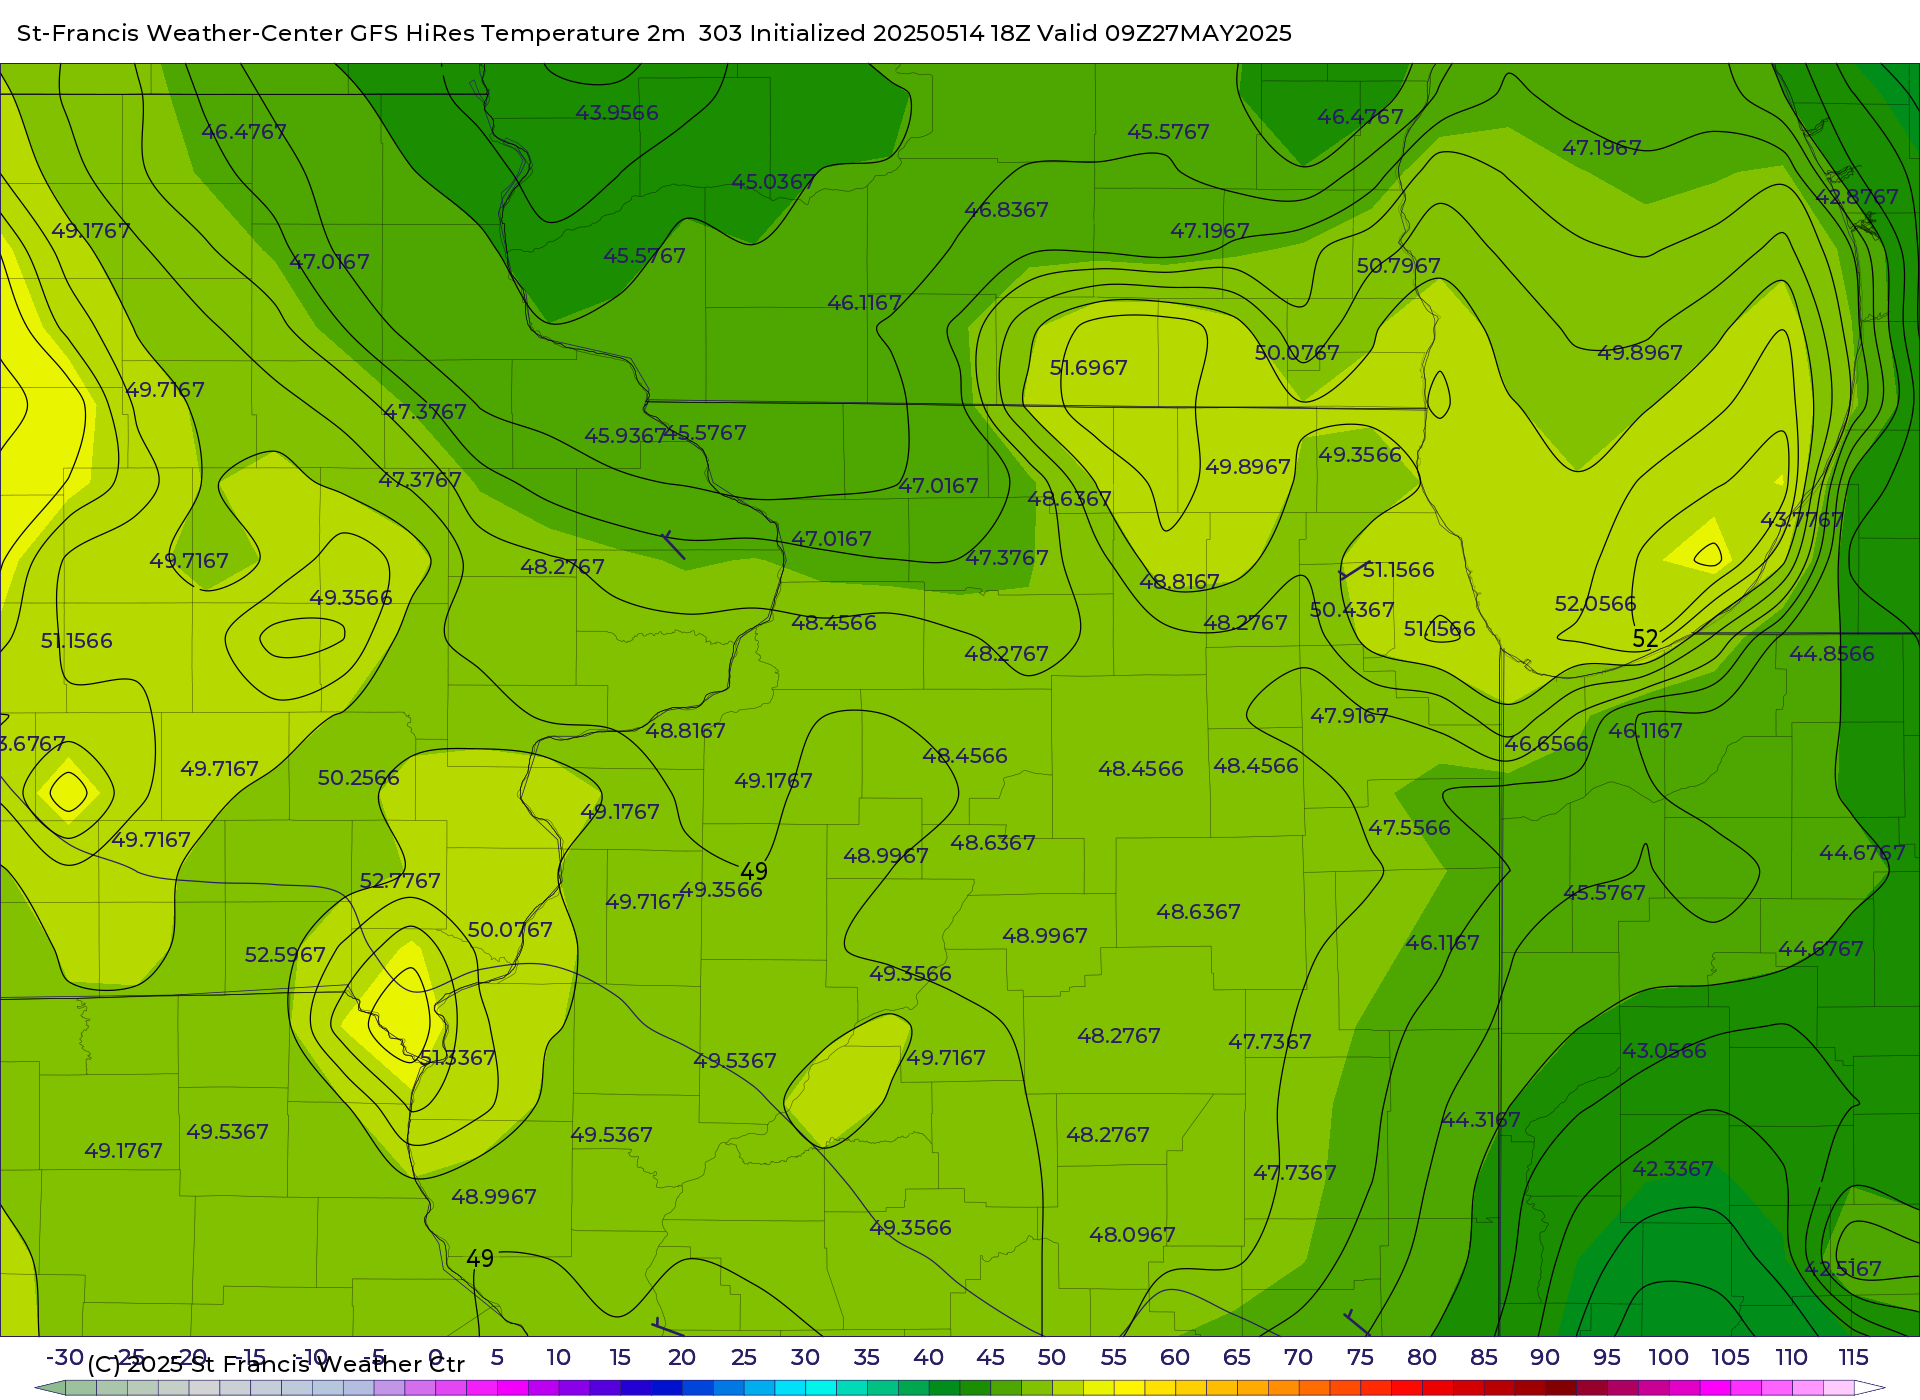This screenshot has width=1920, height=1400.
Task: Click the 51.6967 temperature label
Action: [x=1088, y=368]
